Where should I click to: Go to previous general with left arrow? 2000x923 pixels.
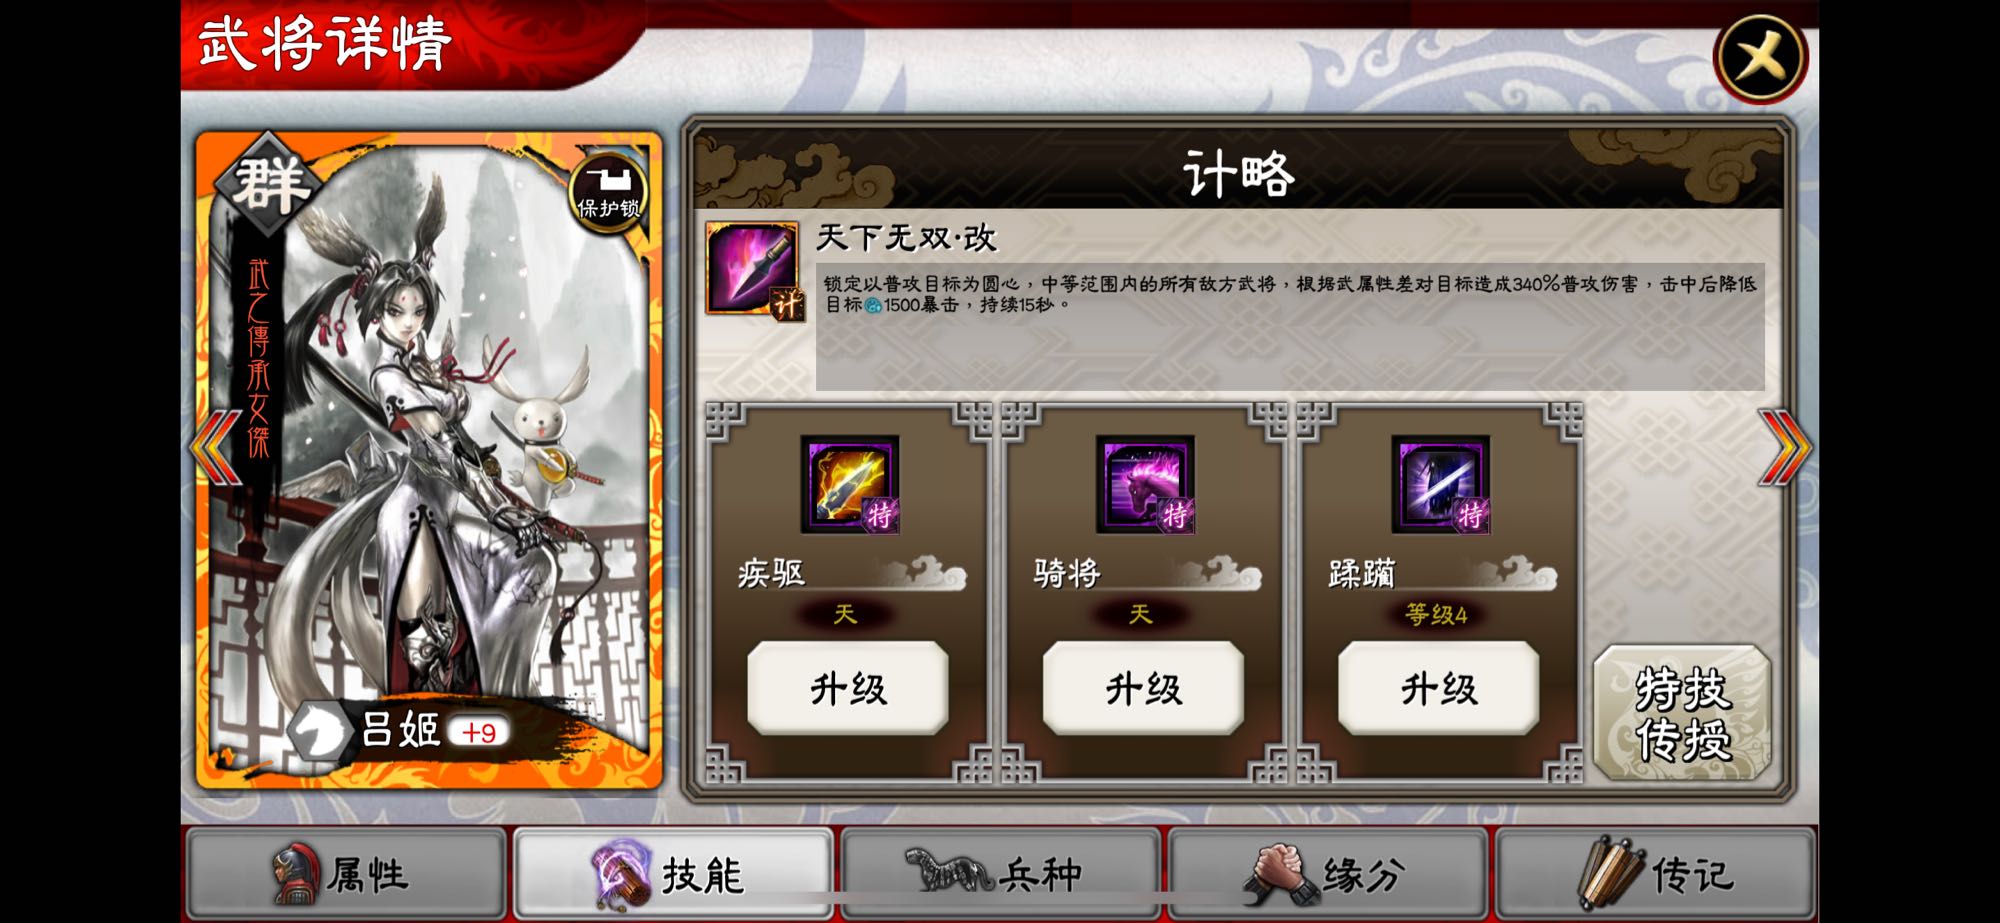tap(216, 447)
